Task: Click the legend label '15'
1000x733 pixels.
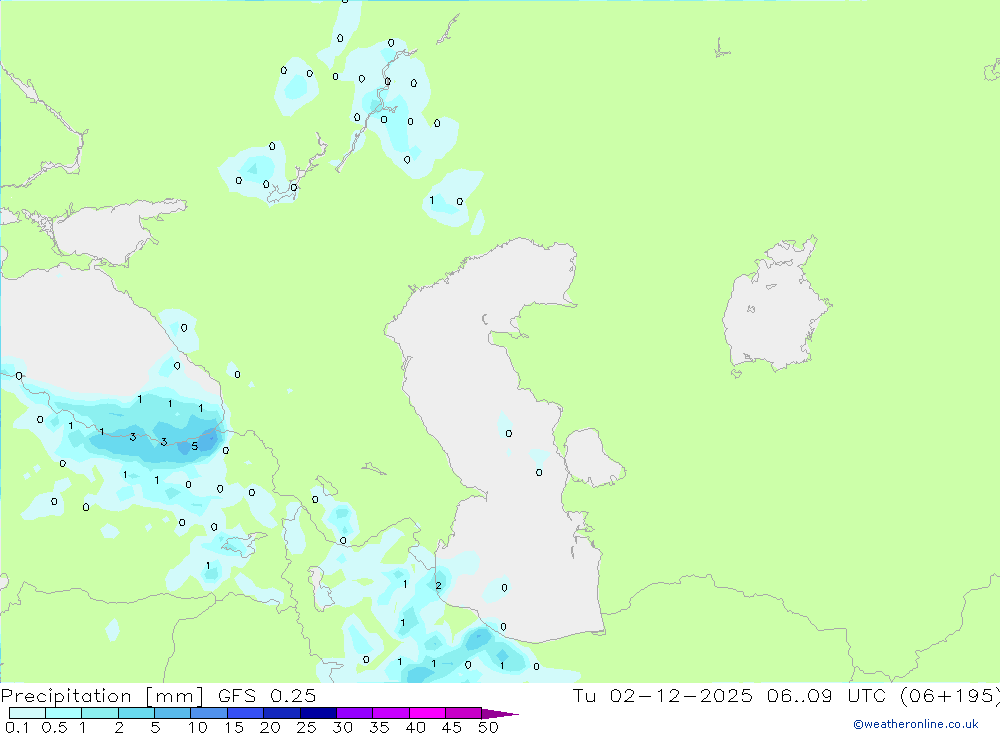Action: (234, 727)
